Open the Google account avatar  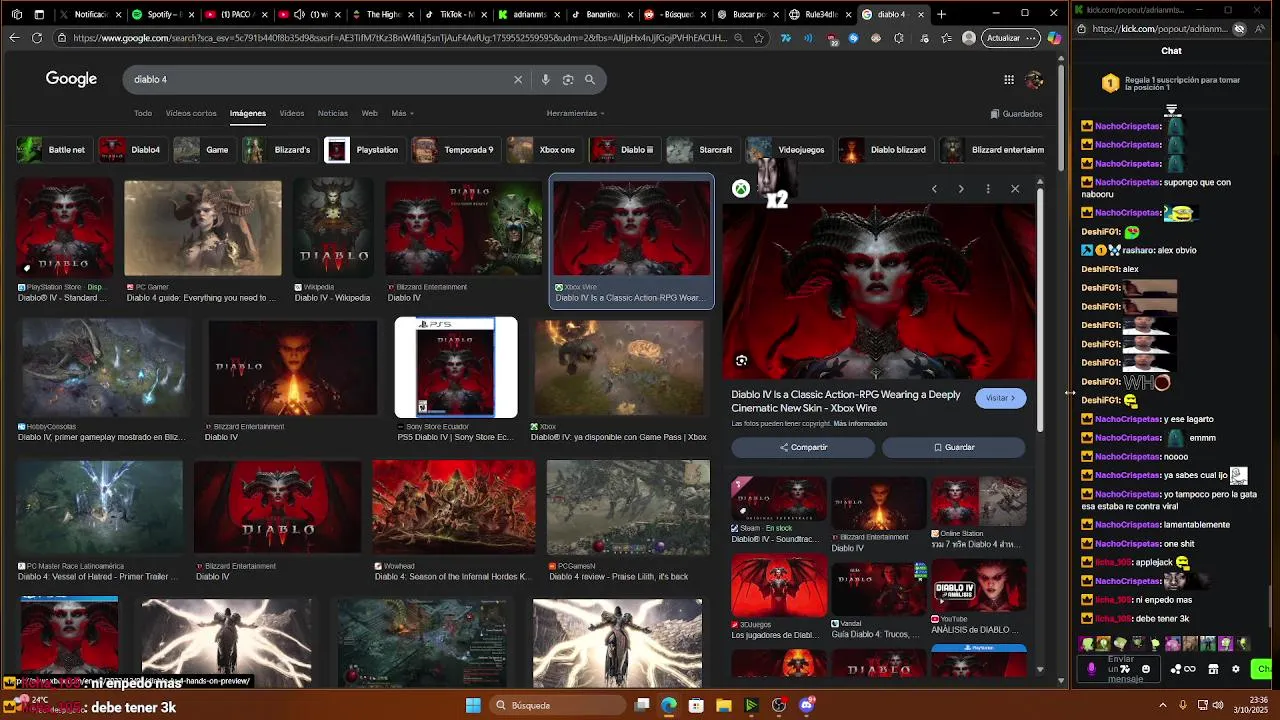click(1034, 79)
